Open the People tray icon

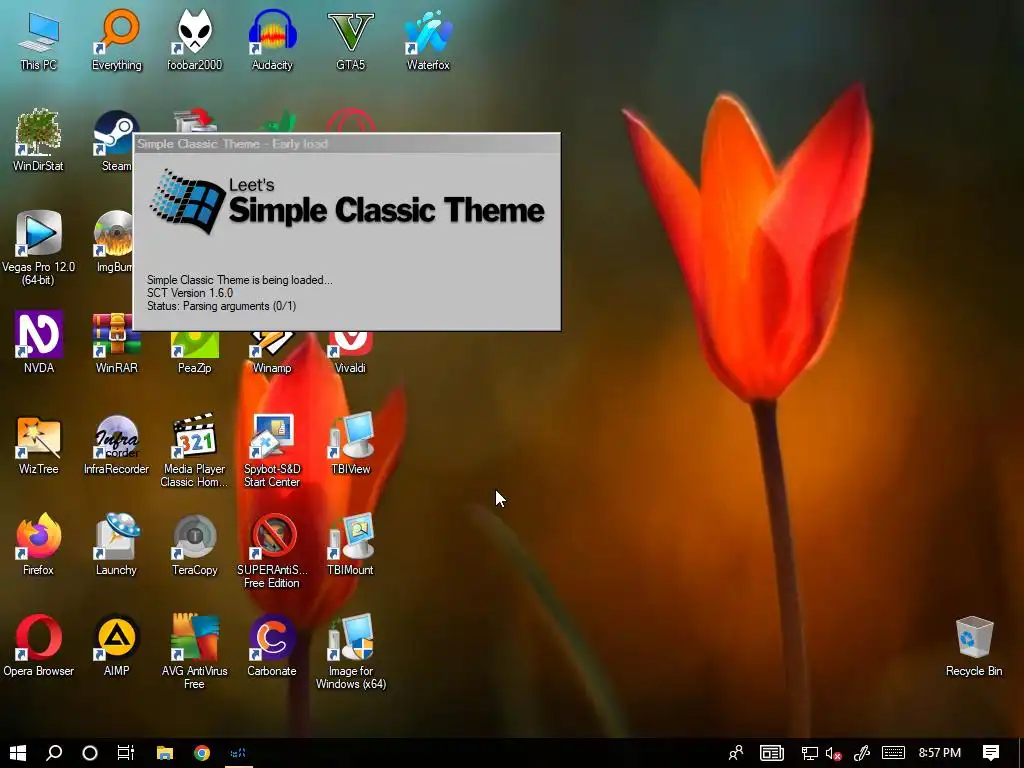point(736,753)
